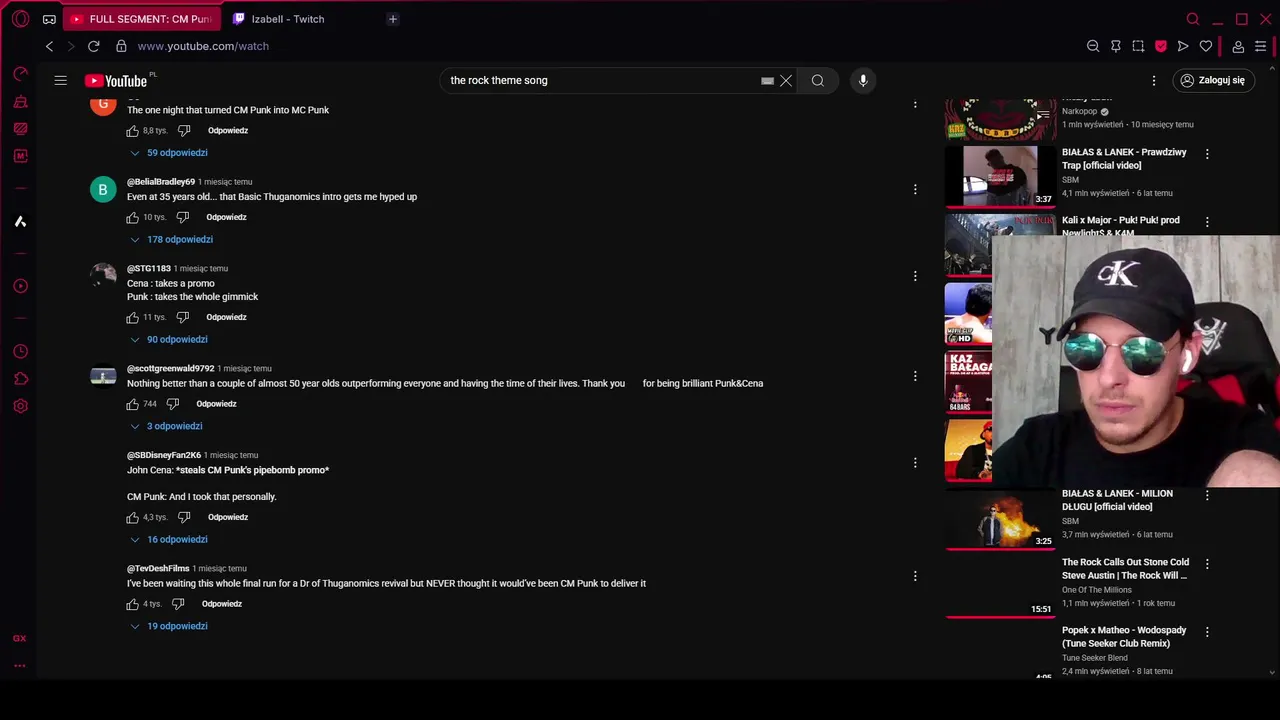The width and height of the screenshot is (1280, 720).
Task: Expand 16 odpowiedzi replies
Action: tap(168, 539)
